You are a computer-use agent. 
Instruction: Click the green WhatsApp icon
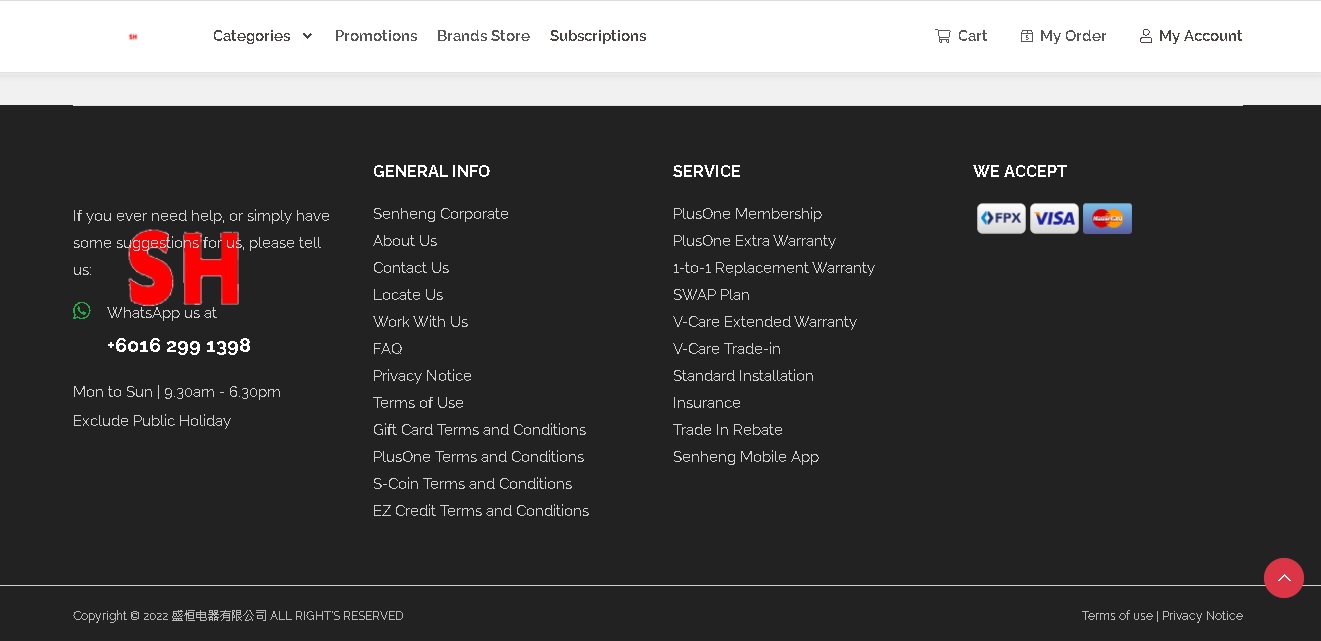pos(82,311)
